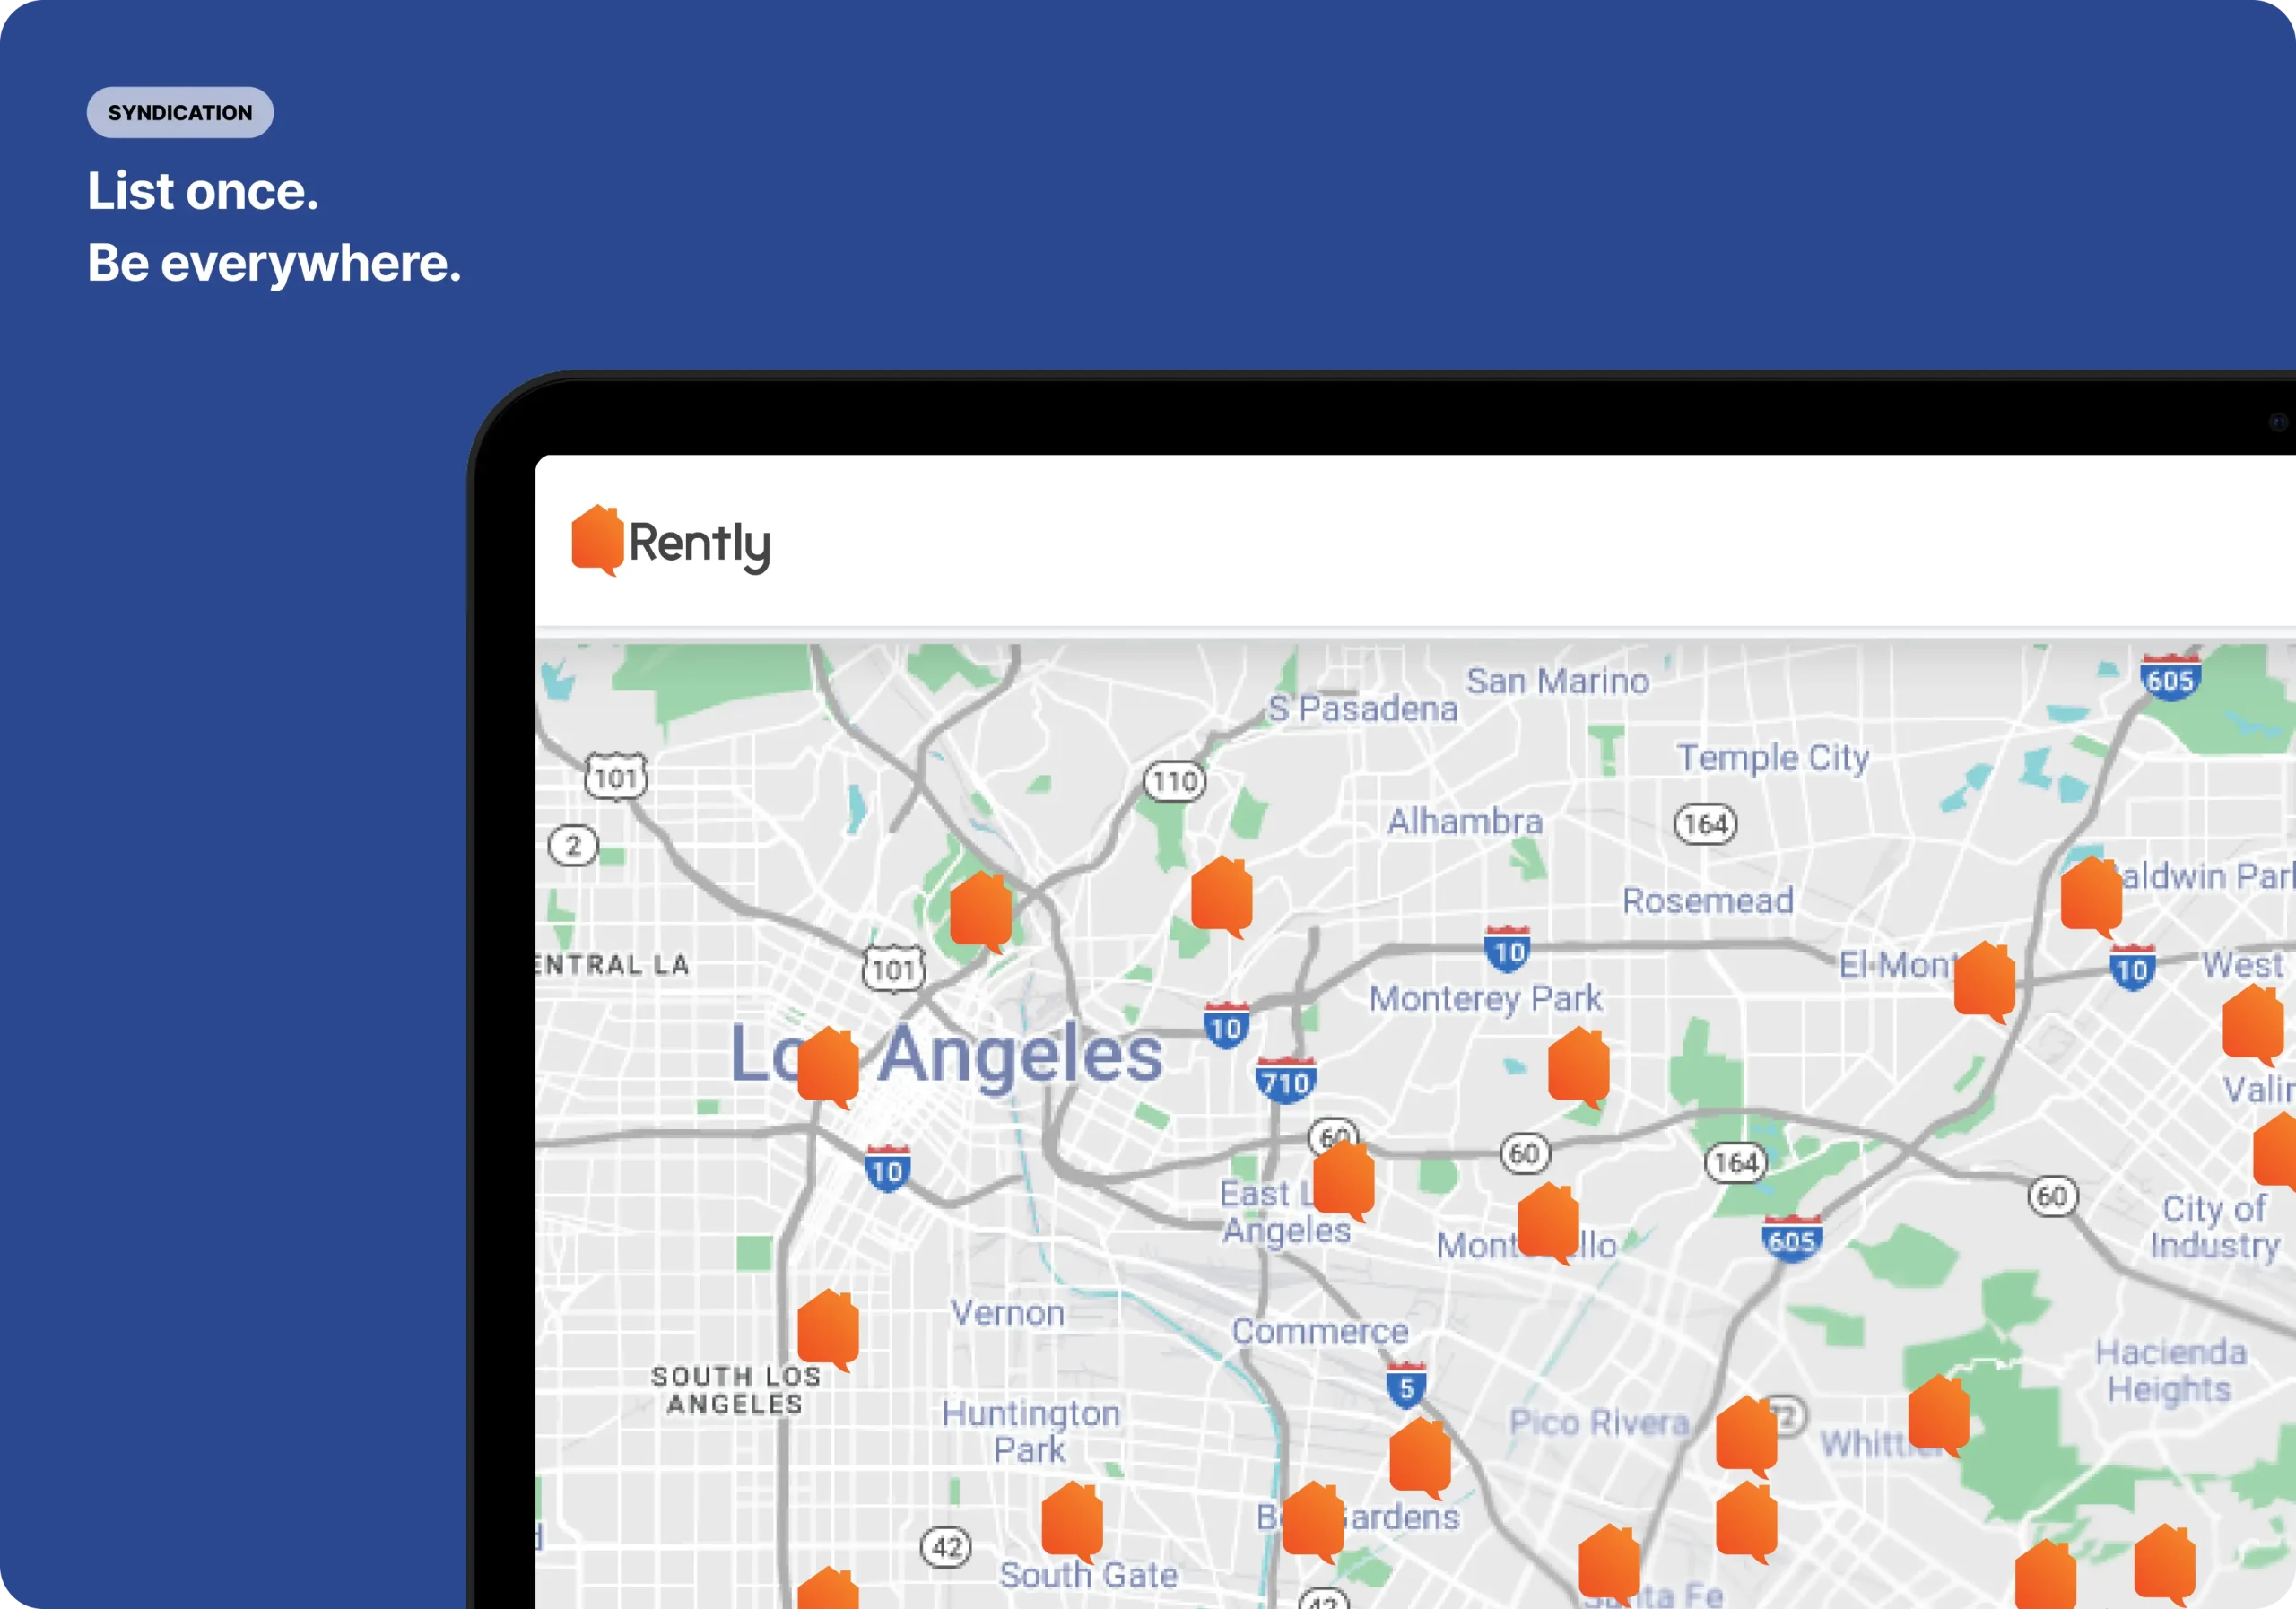Select the pin in the park above Los Angeles
Image resolution: width=2296 pixels, height=1609 pixels.
[x=980, y=911]
